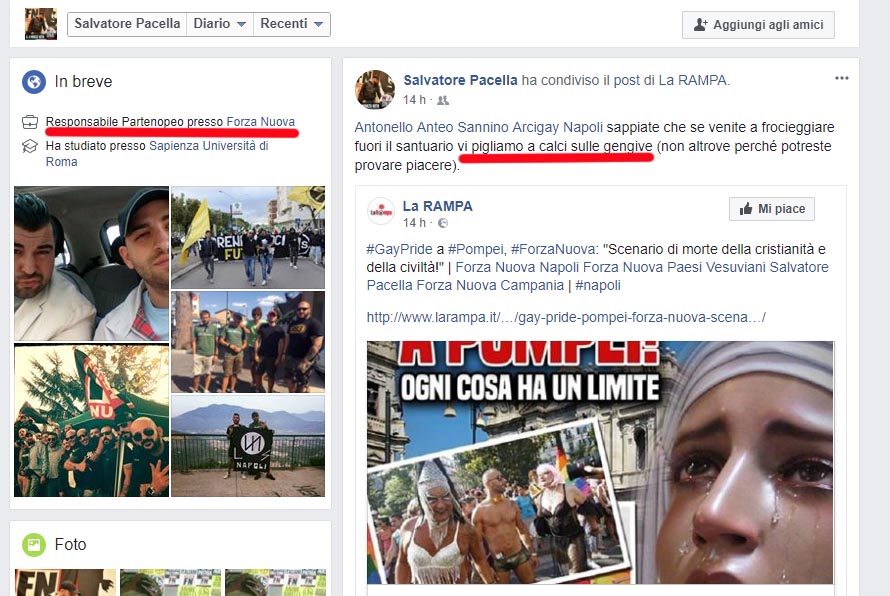The width and height of the screenshot is (890, 596).
Task: Click Mi piace button for La RAMPA
Action: 772,209
